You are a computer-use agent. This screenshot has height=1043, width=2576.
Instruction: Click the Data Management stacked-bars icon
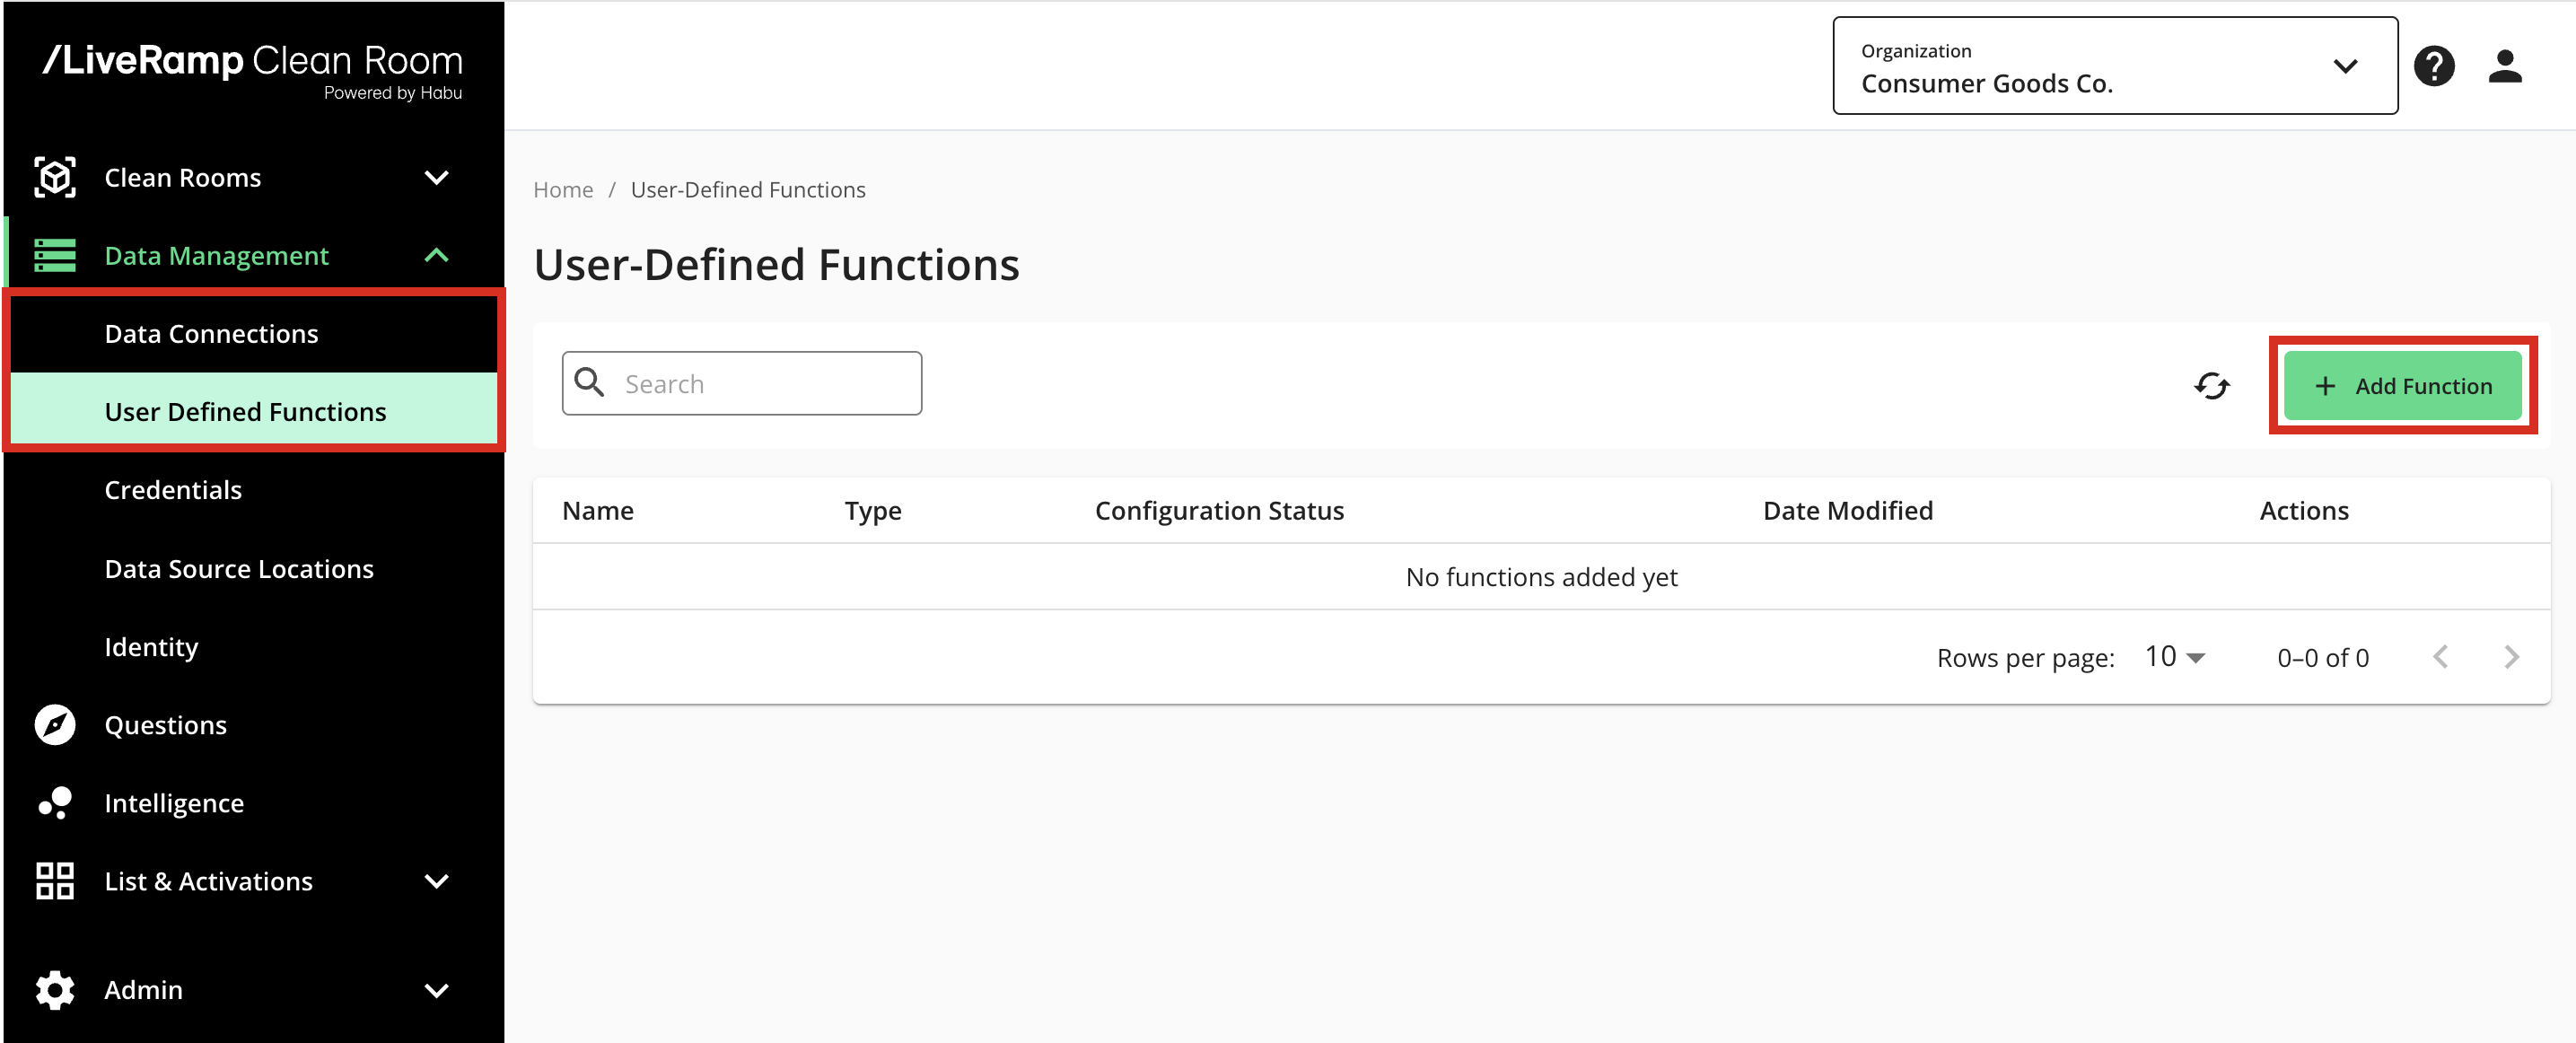[x=55, y=255]
